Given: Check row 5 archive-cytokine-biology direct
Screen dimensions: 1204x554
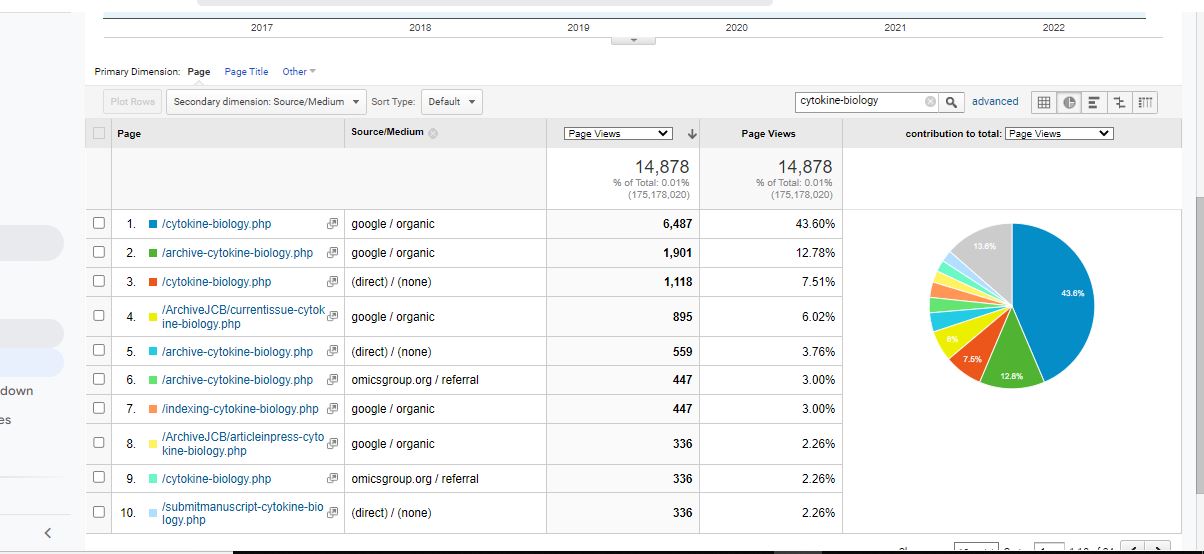Looking at the screenshot, I should click(x=99, y=352).
